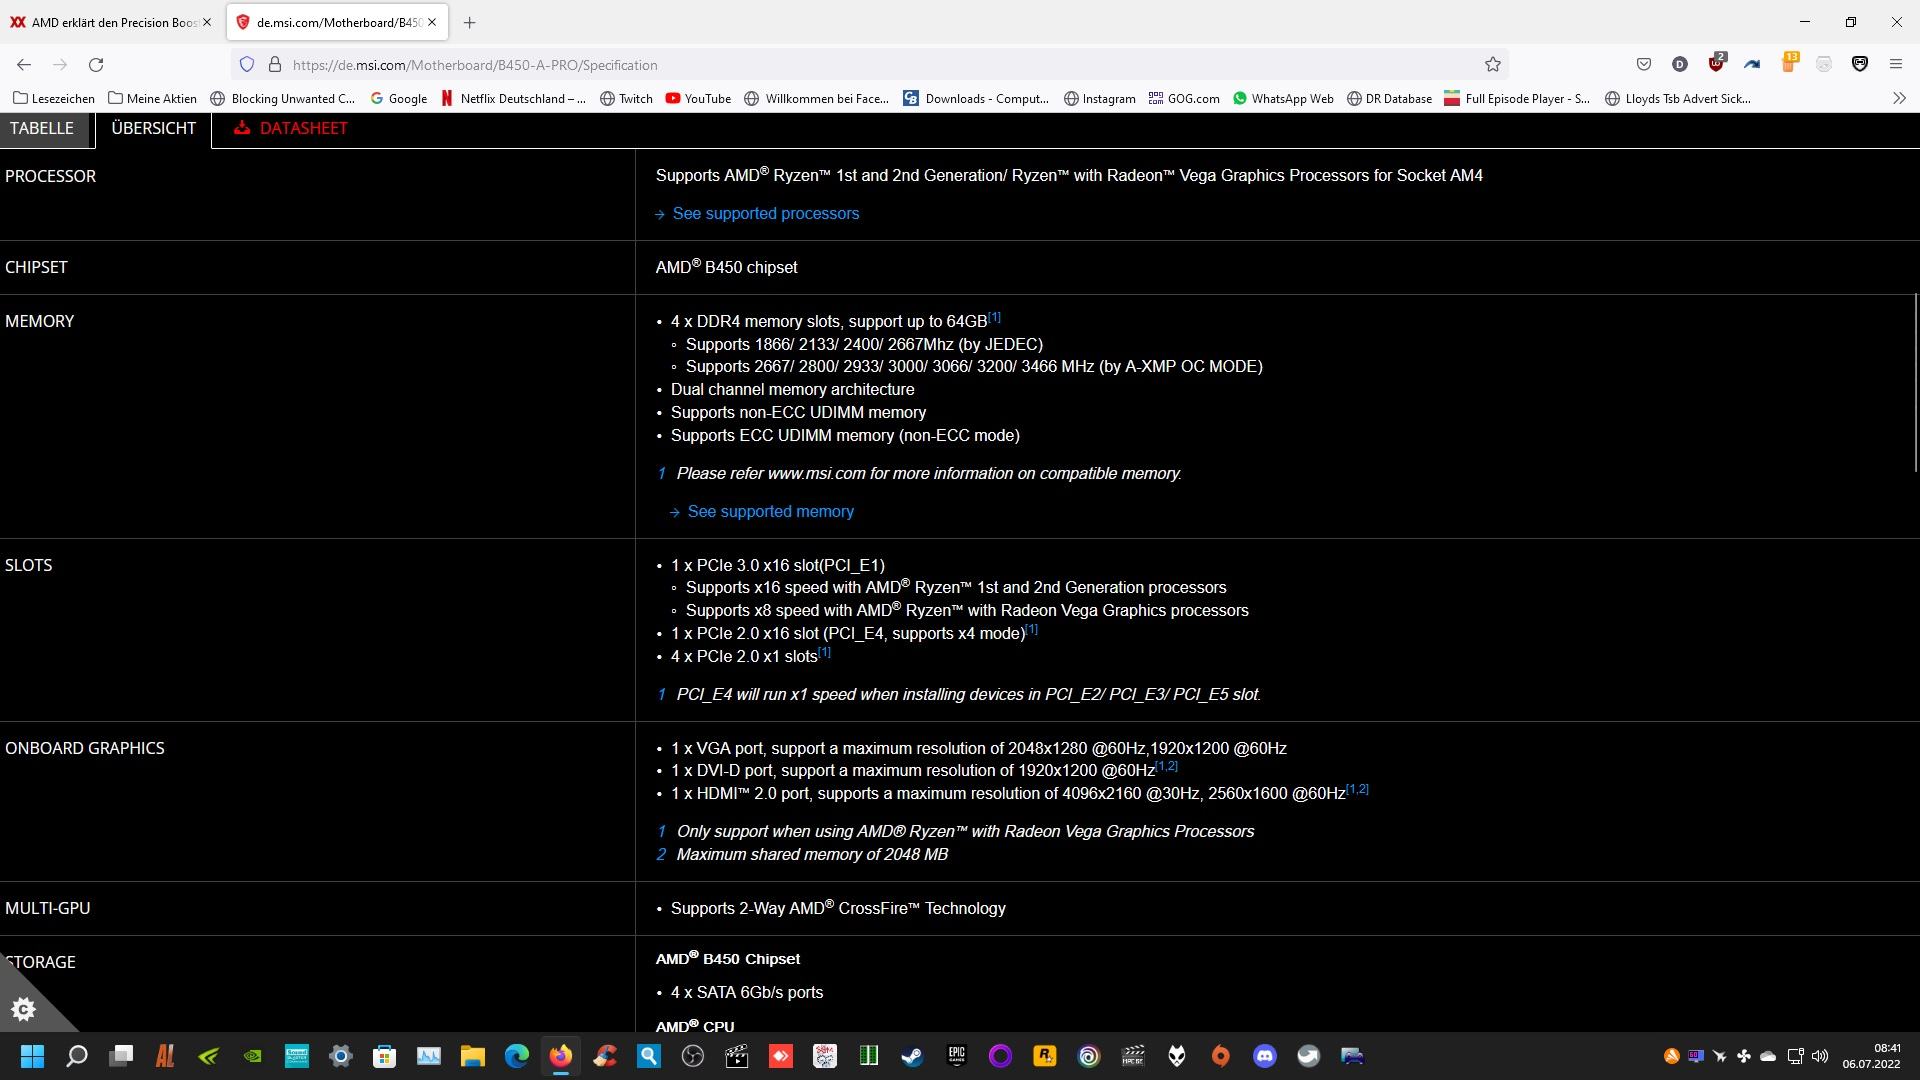Image resolution: width=1920 pixels, height=1080 pixels.
Task: Open the uBlock Origin extension icon
Action: (x=1716, y=64)
